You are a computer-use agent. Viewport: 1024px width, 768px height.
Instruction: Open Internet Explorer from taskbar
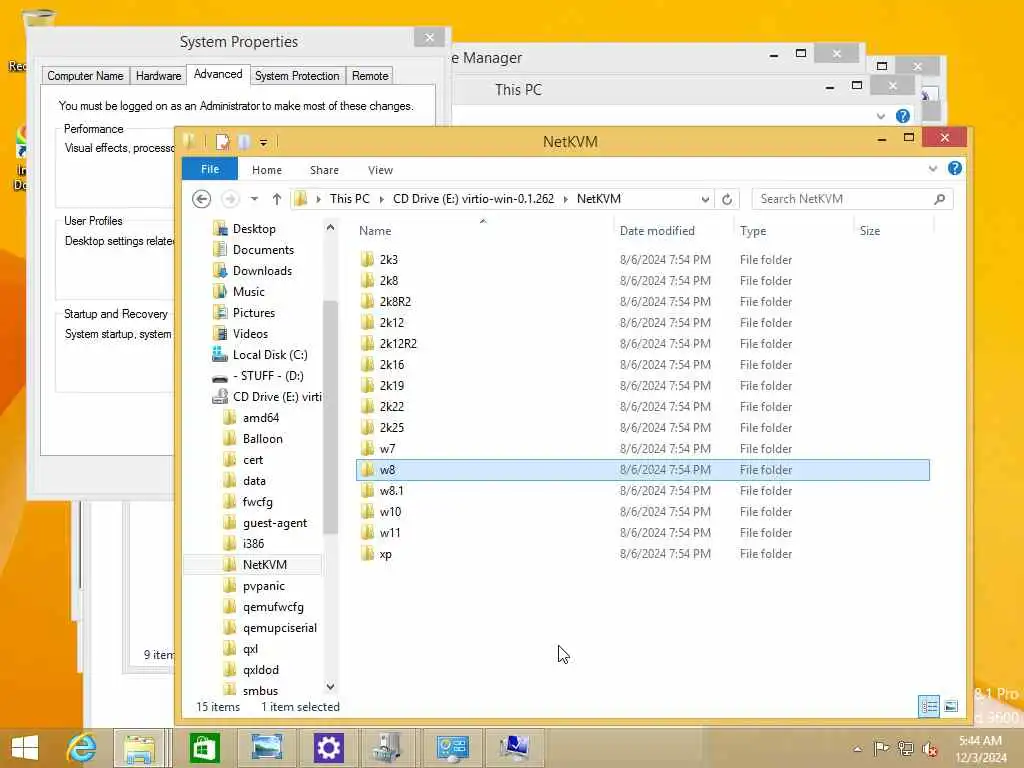click(x=82, y=748)
